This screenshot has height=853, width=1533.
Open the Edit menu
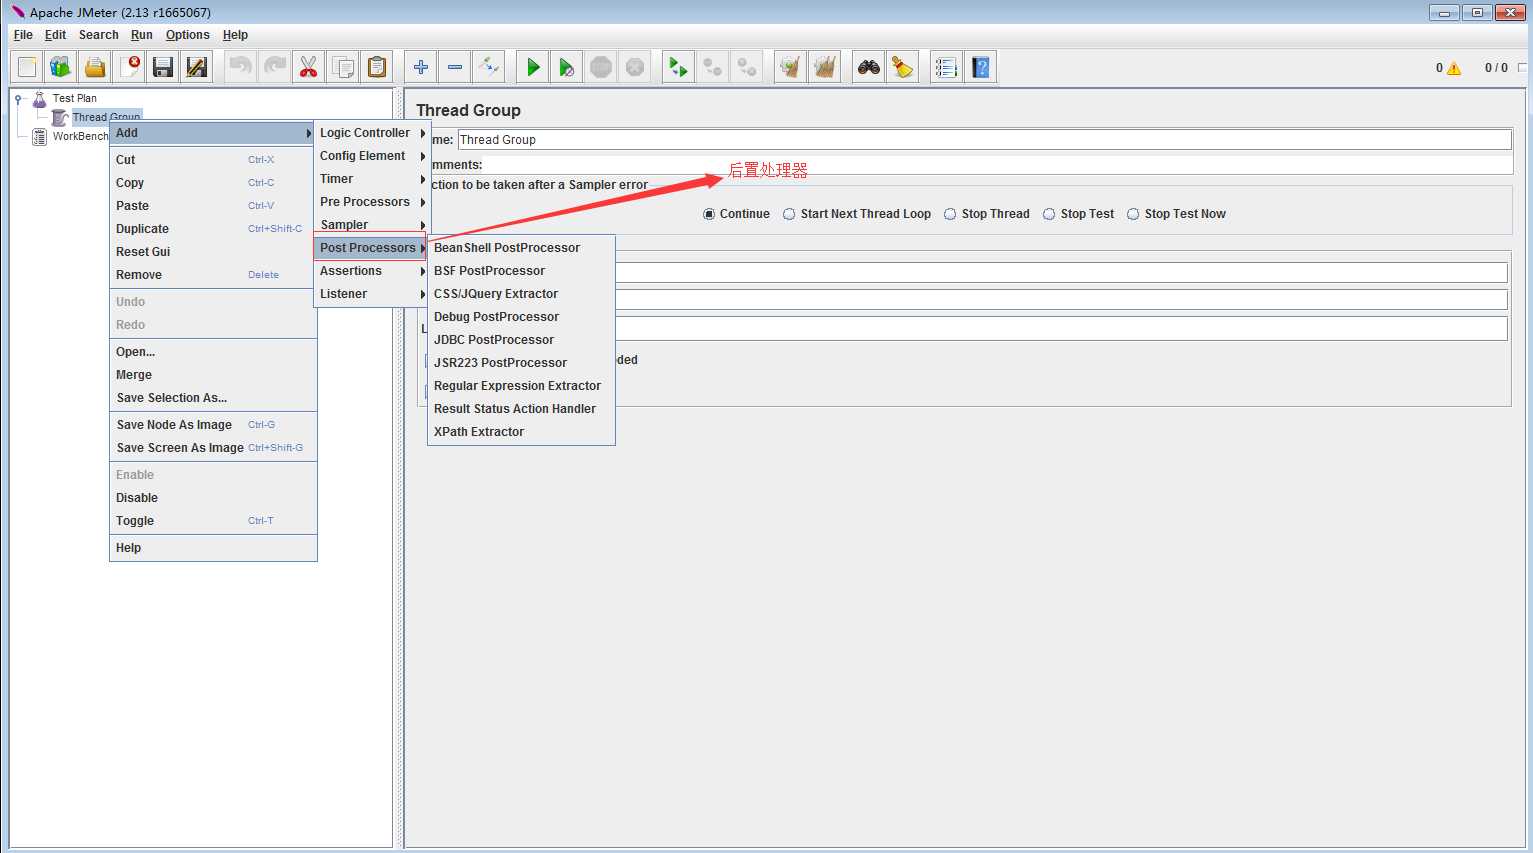coord(55,35)
